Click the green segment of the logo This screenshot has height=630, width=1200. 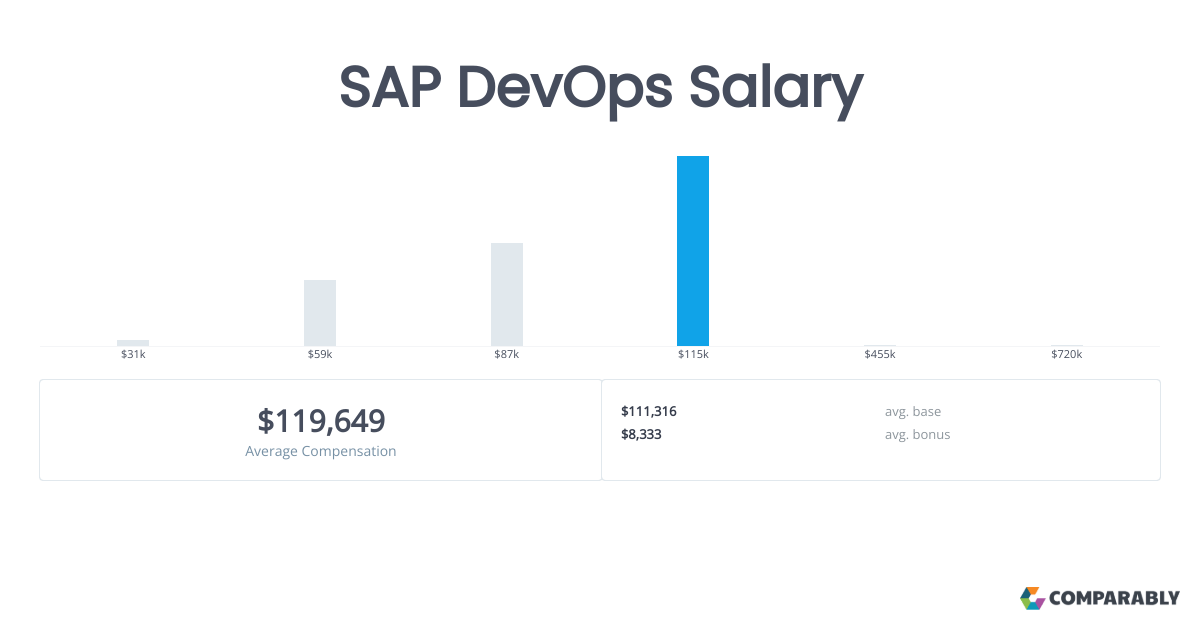1025,602
